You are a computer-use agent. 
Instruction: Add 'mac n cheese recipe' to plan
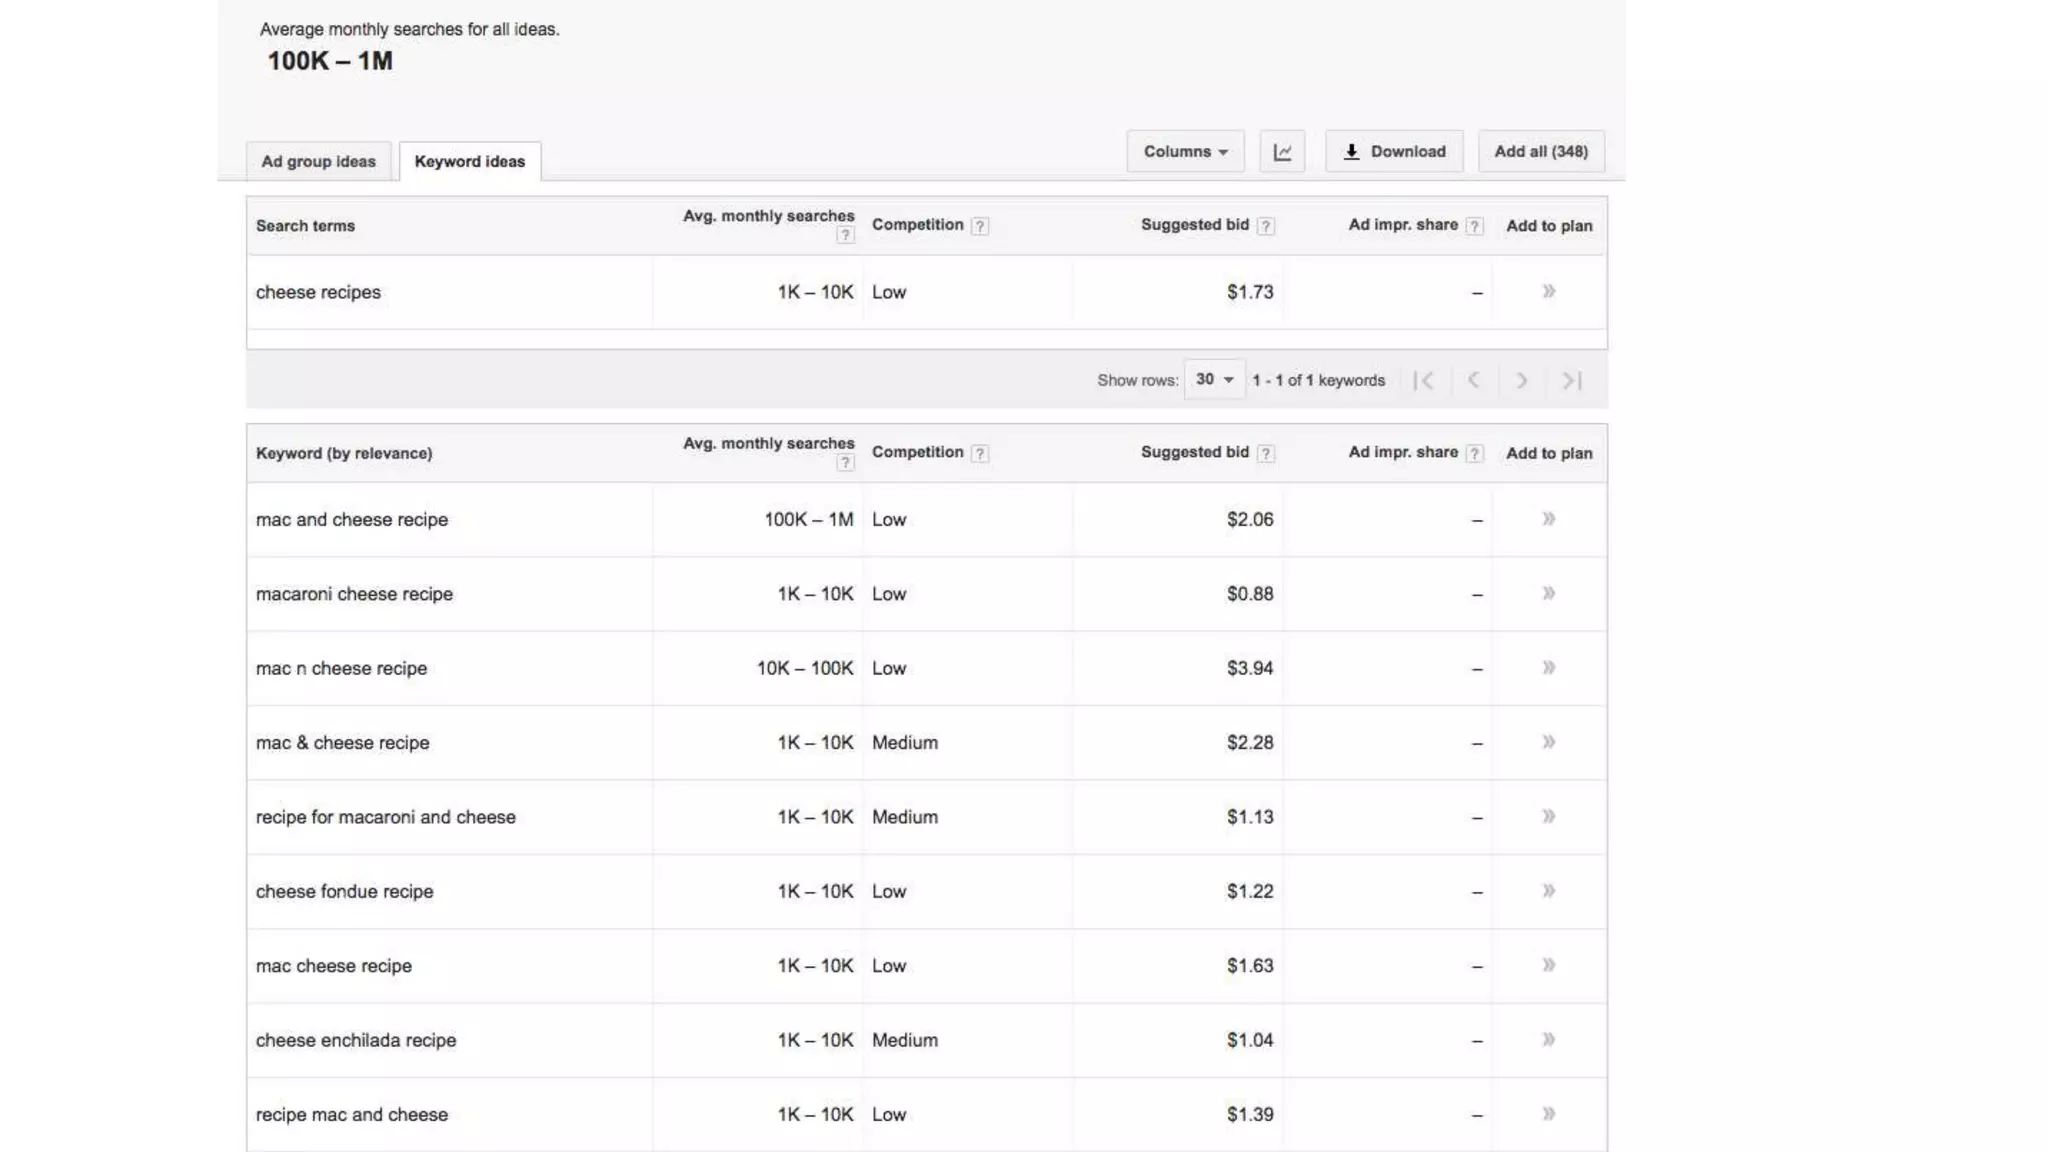point(1548,668)
